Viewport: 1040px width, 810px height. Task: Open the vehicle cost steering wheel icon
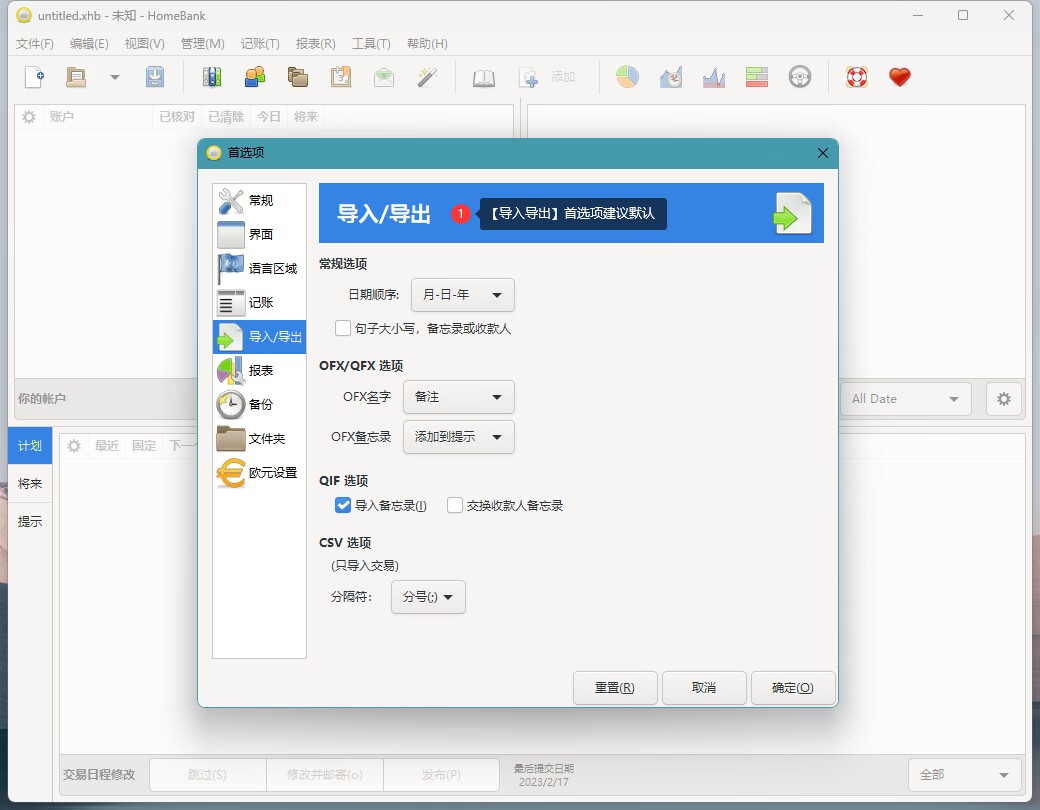tap(800, 78)
